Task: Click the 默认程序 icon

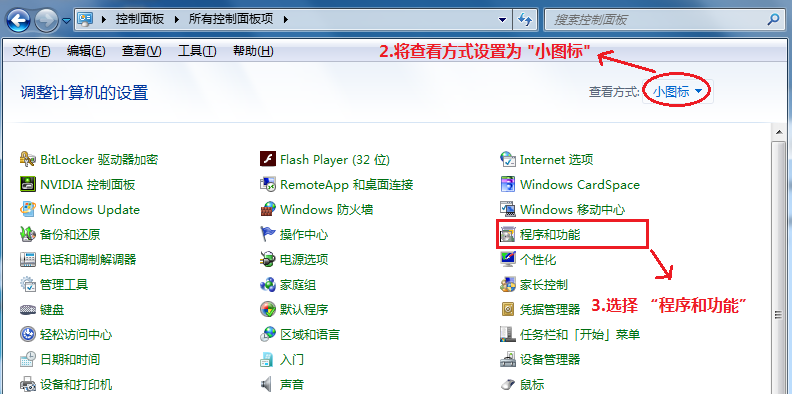Action: tap(268, 309)
